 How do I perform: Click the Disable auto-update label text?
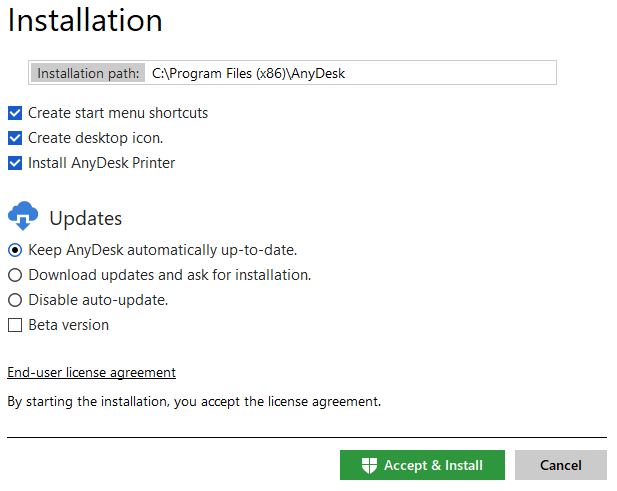98,300
